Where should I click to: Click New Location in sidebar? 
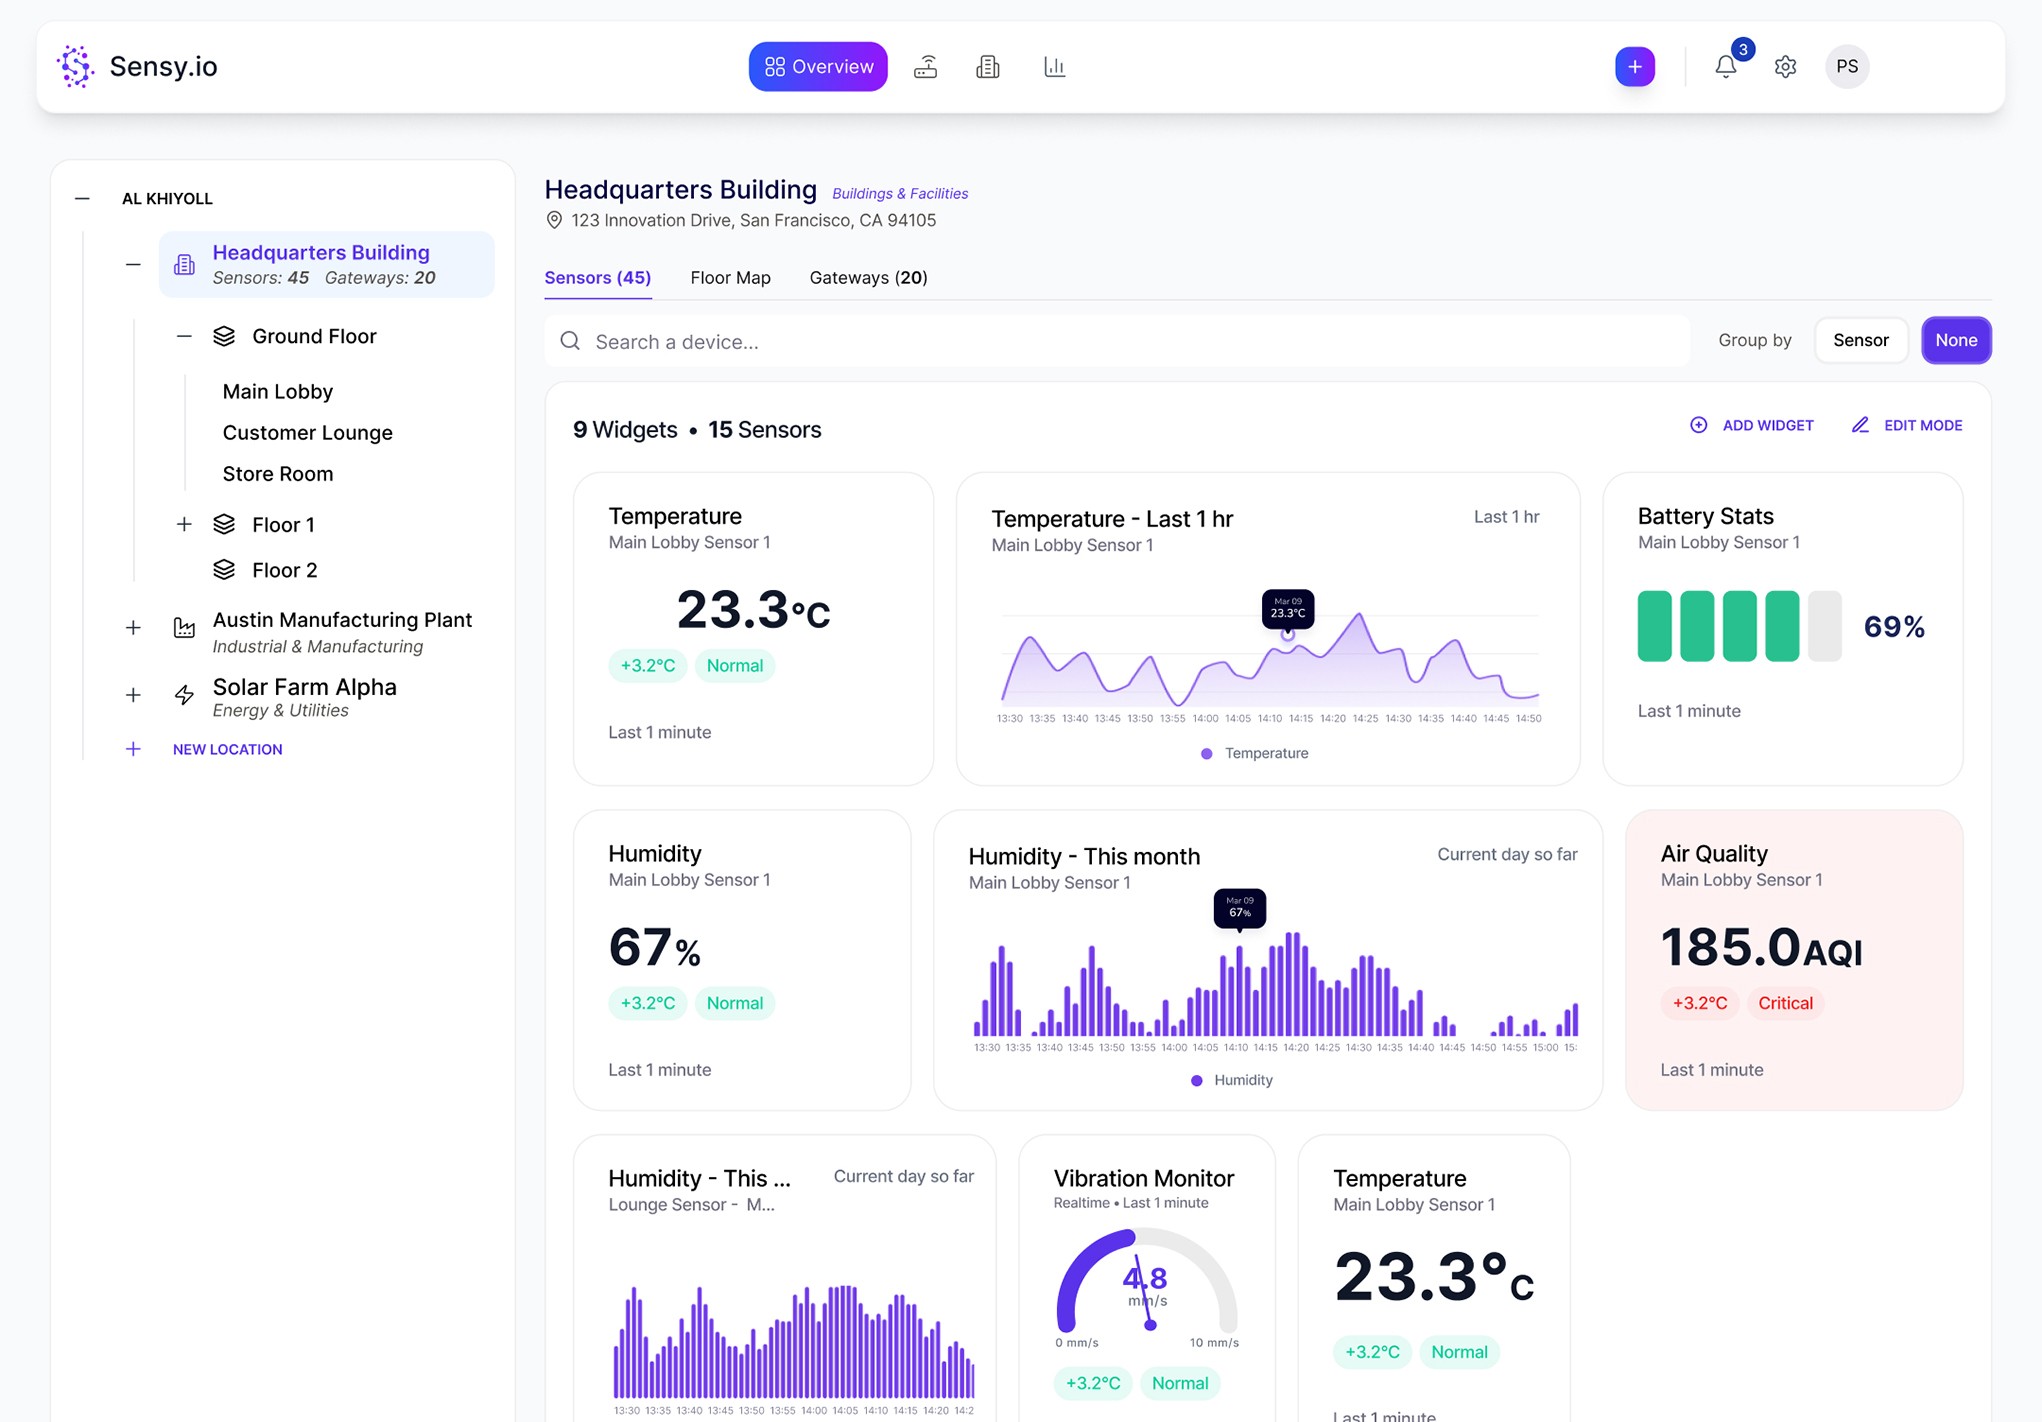[x=226, y=749]
